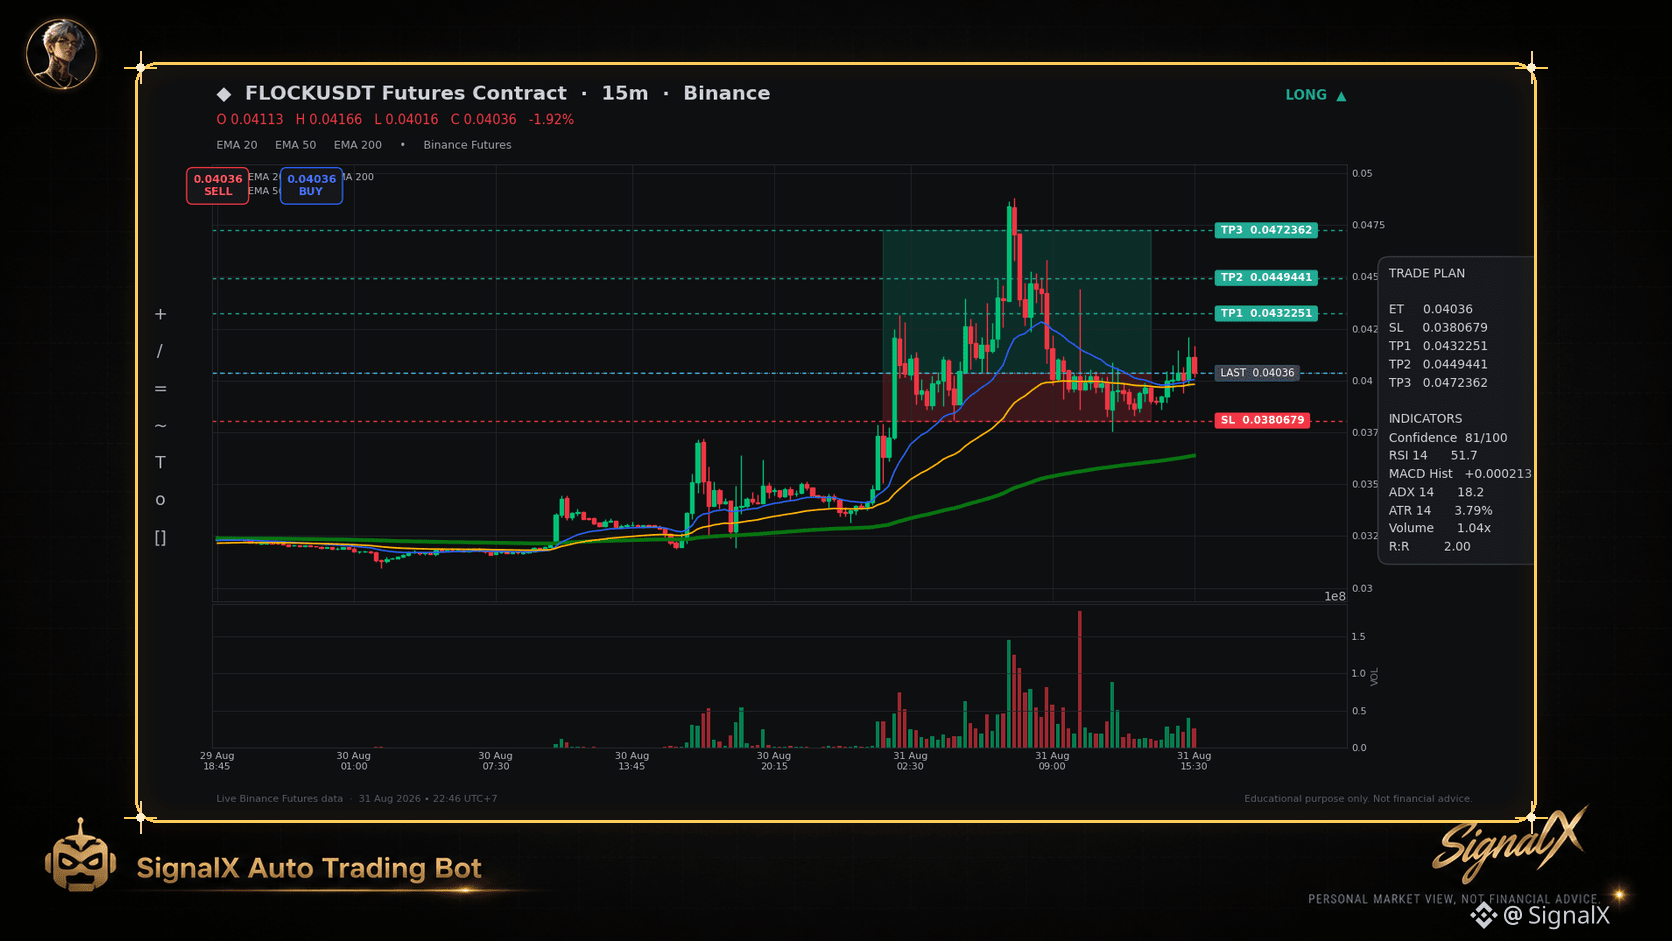Select the rectangle brackets tool
The image size is (1672, 941).
click(x=160, y=538)
